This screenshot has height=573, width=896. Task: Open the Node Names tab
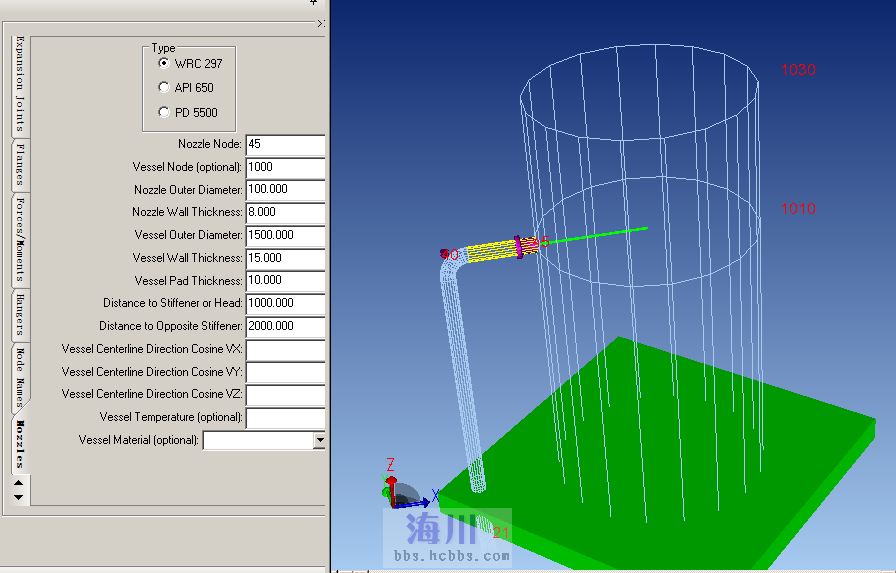pos(20,378)
